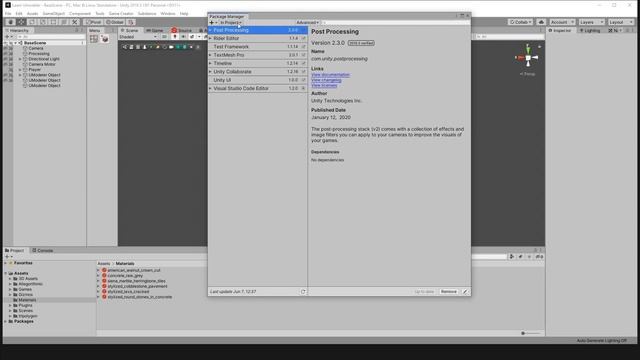The width and height of the screenshot is (640, 360).
Task: Open the Component menu
Action: point(80,13)
